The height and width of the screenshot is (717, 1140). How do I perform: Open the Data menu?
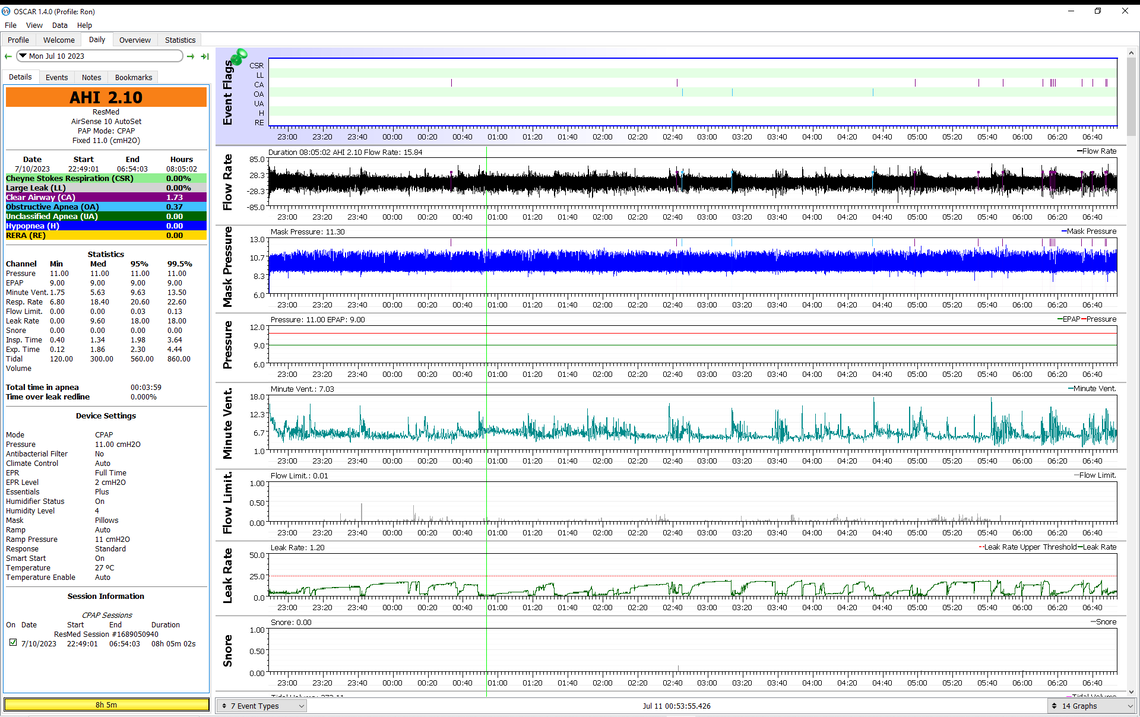(x=60, y=25)
